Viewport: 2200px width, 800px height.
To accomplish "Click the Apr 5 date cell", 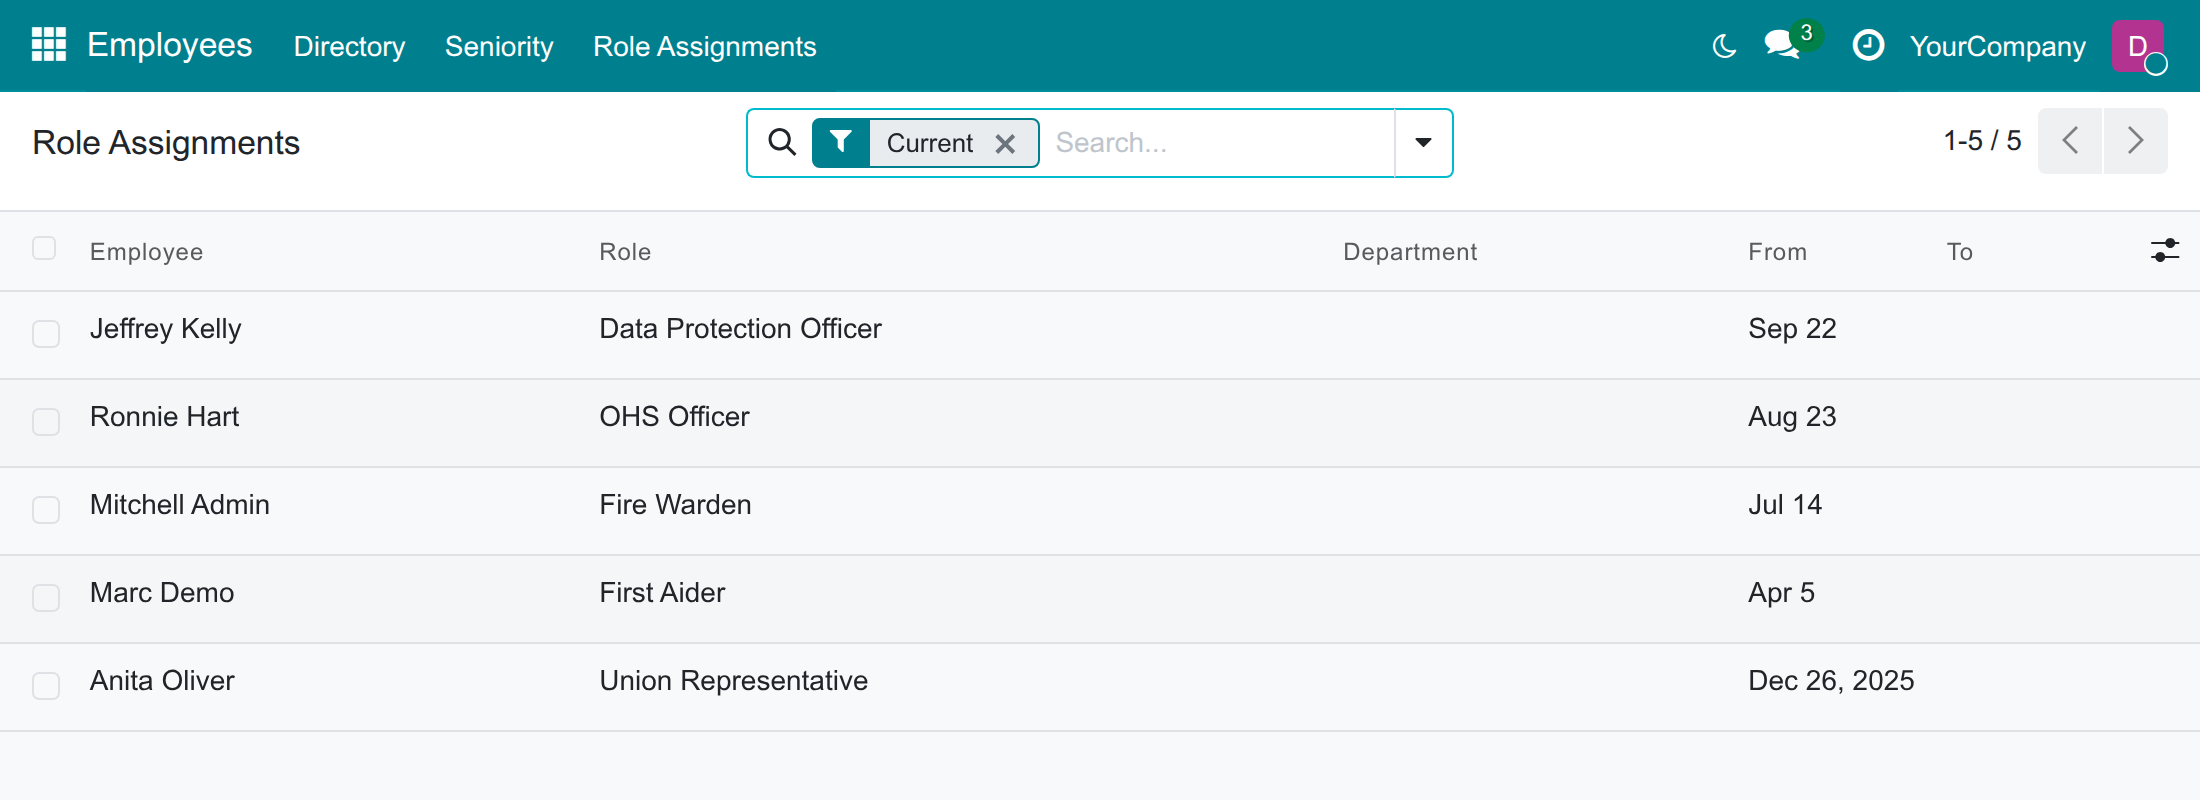I will (x=1781, y=593).
